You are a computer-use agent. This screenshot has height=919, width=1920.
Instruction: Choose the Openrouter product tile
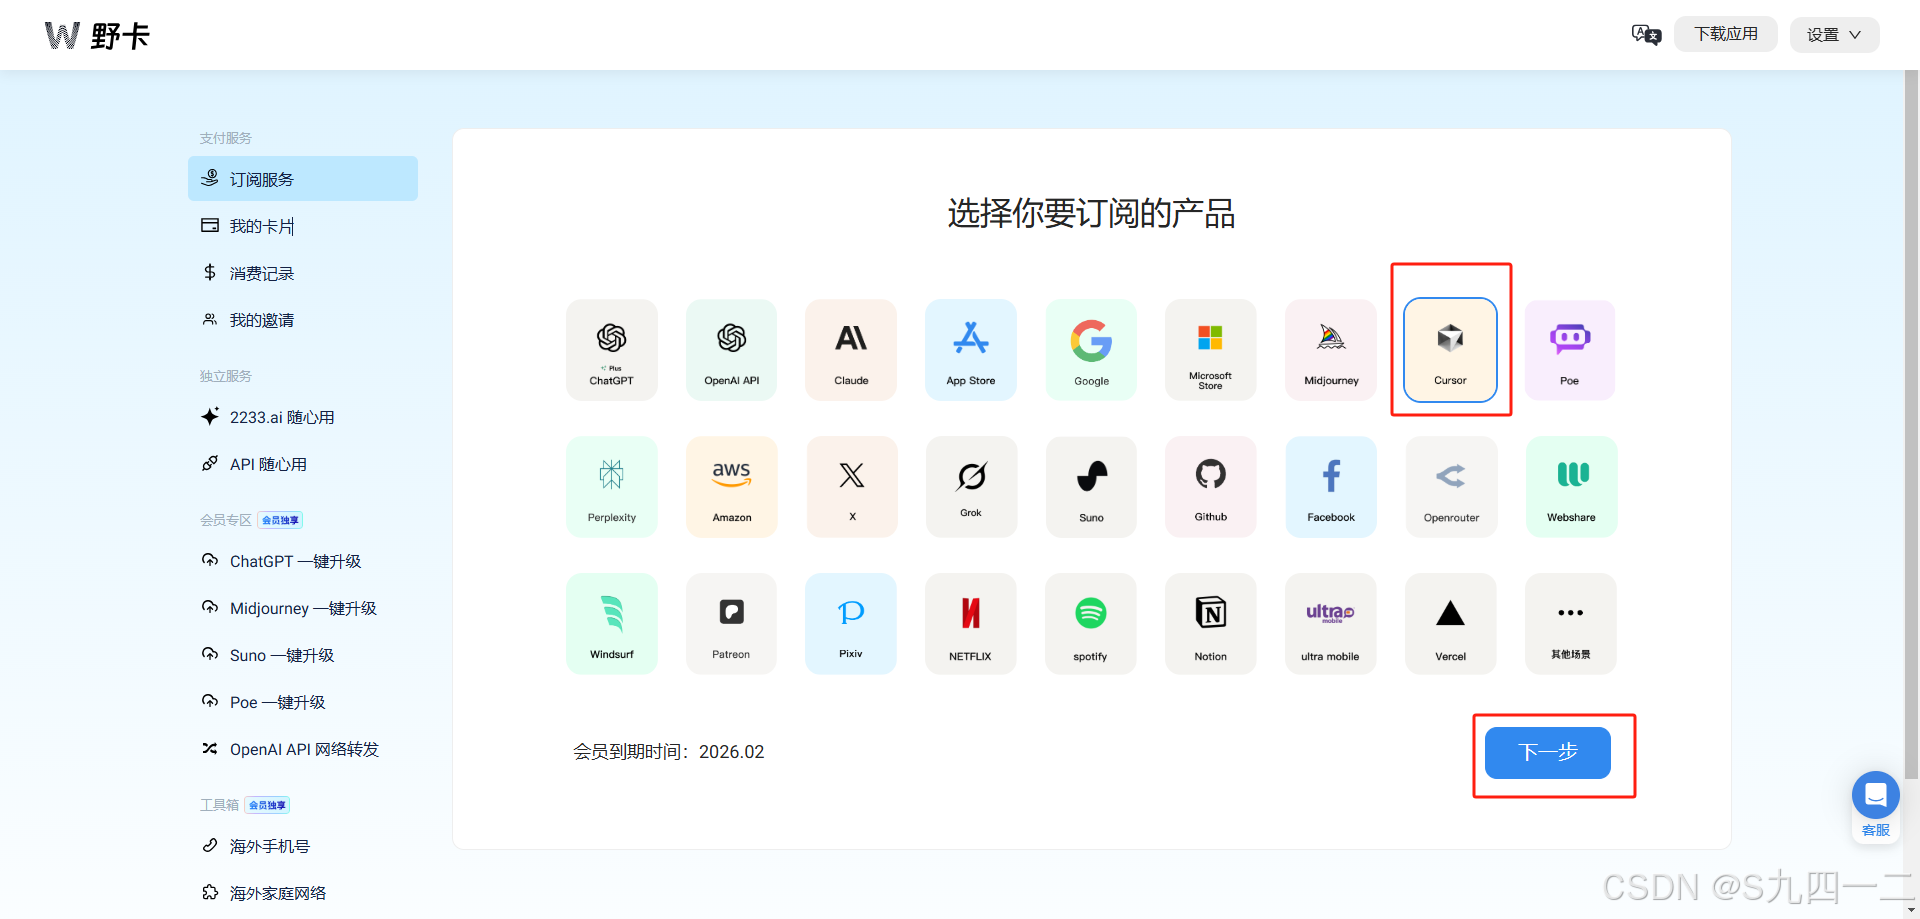pyautogui.click(x=1451, y=487)
